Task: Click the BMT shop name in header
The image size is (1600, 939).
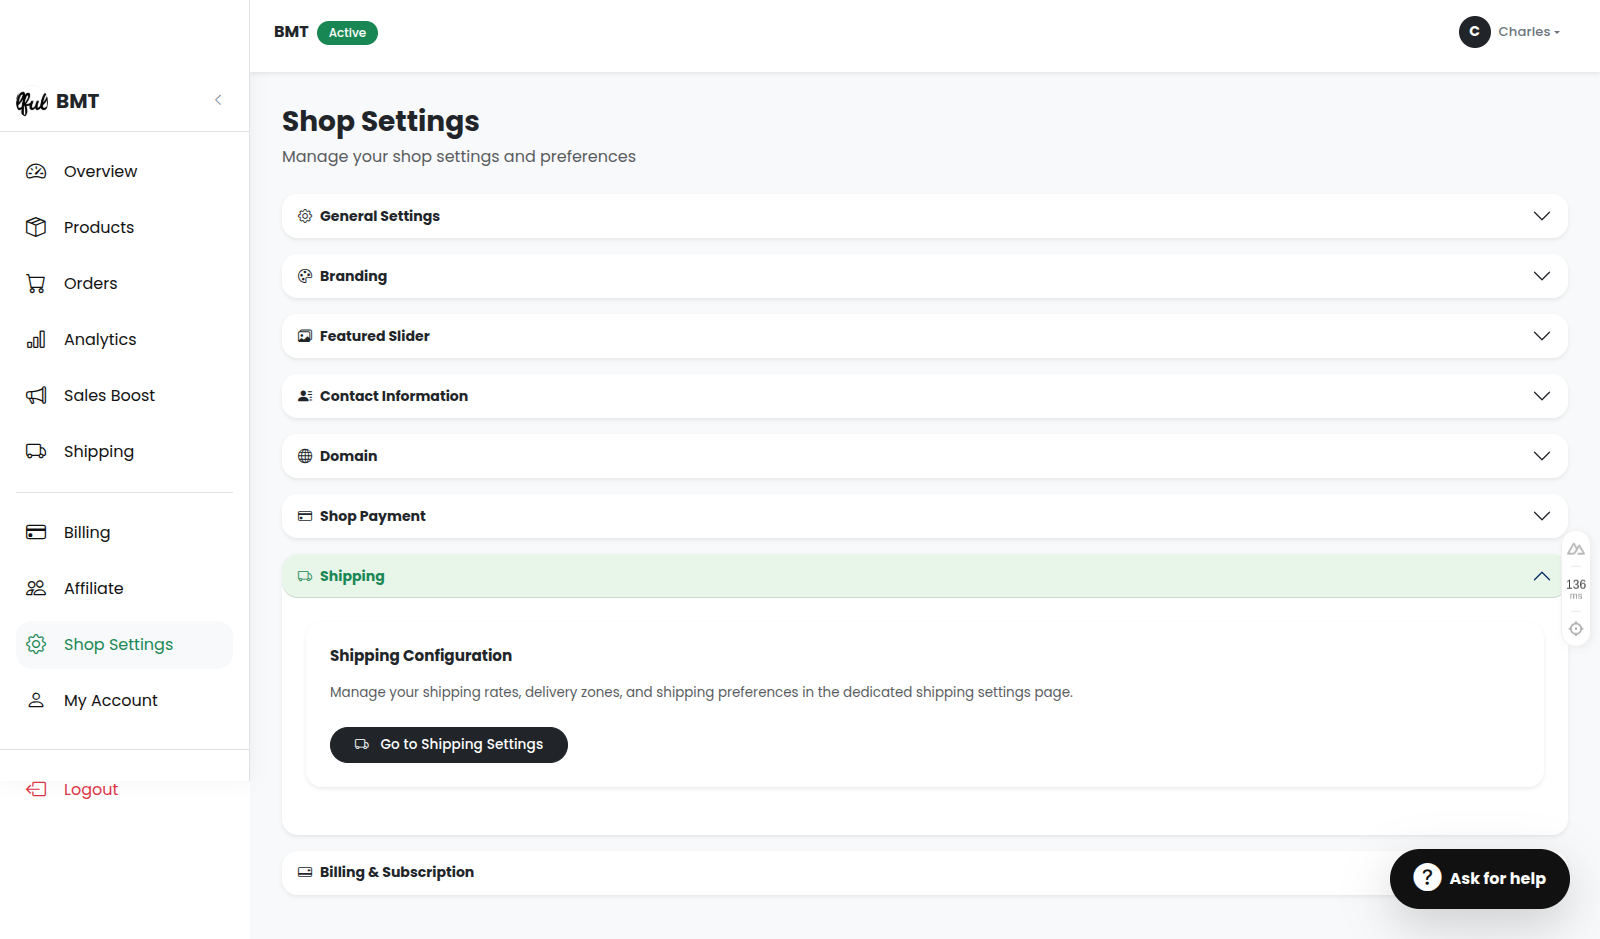Action: coord(291,32)
